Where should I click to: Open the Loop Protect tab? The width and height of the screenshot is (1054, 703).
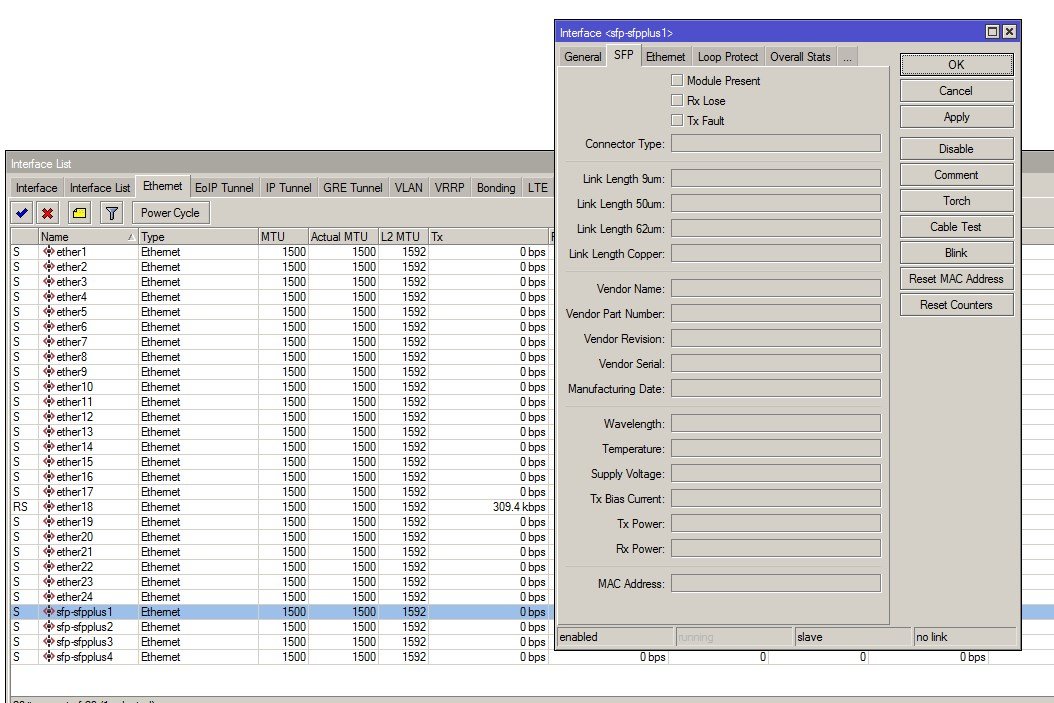pos(728,57)
